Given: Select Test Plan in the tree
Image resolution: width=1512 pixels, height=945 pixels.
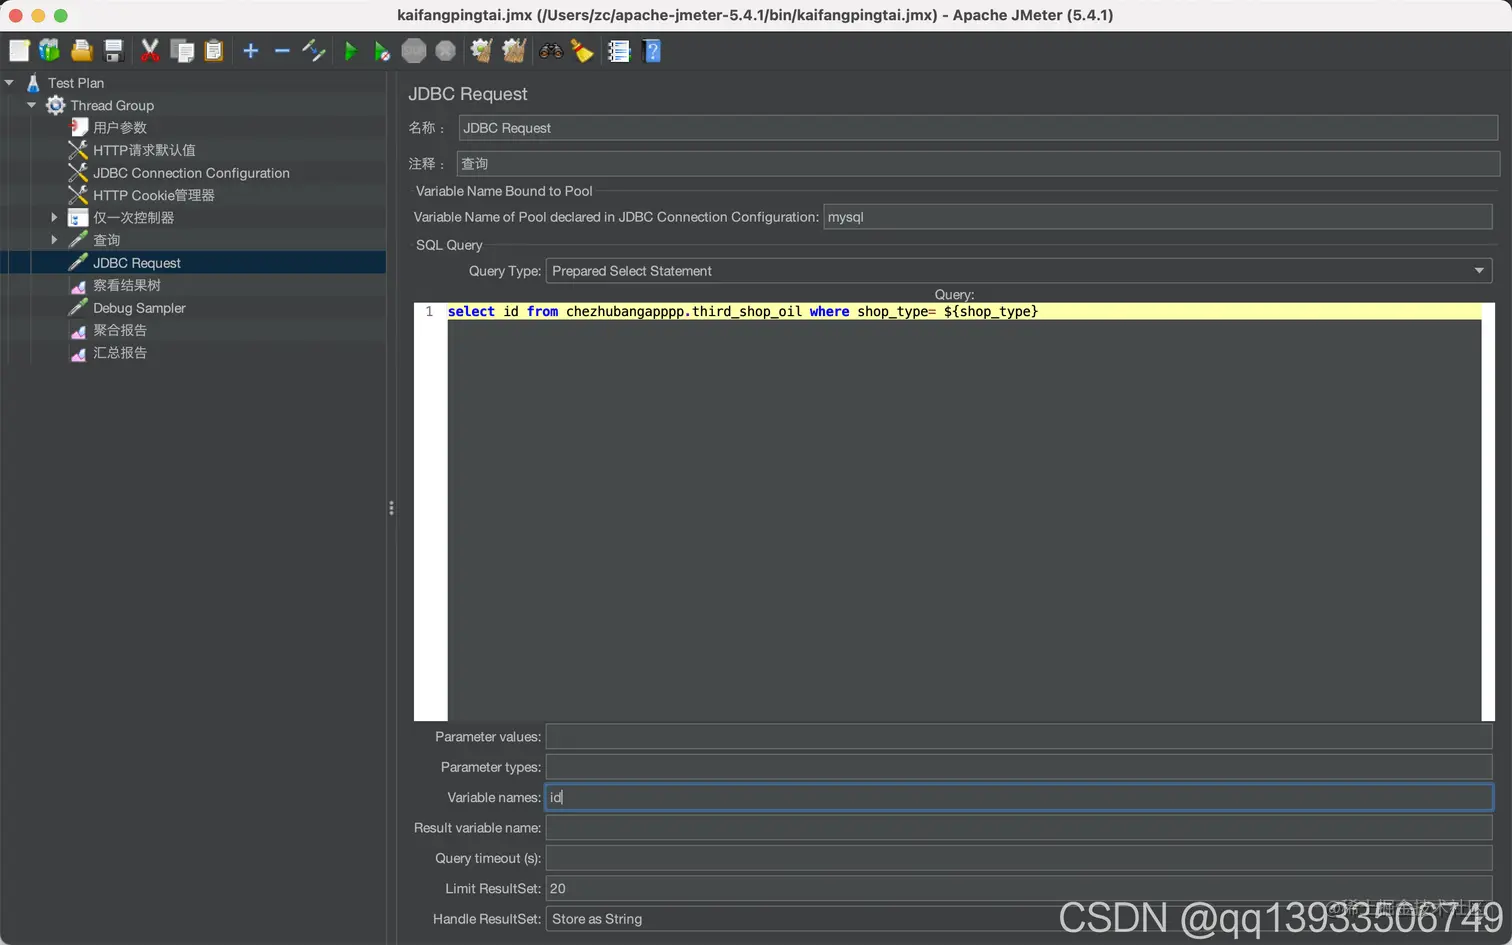Looking at the screenshot, I should point(76,83).
